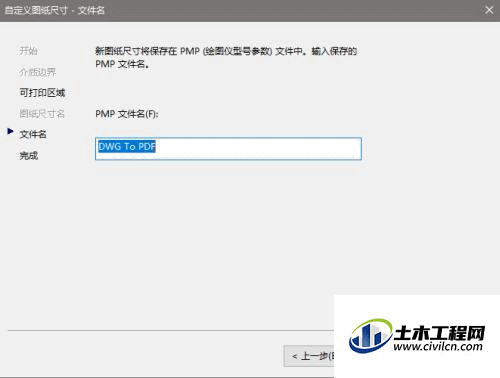The image size is (500, 378).
Task: Click the PMP file name input field
Action: tap(228, 149)
